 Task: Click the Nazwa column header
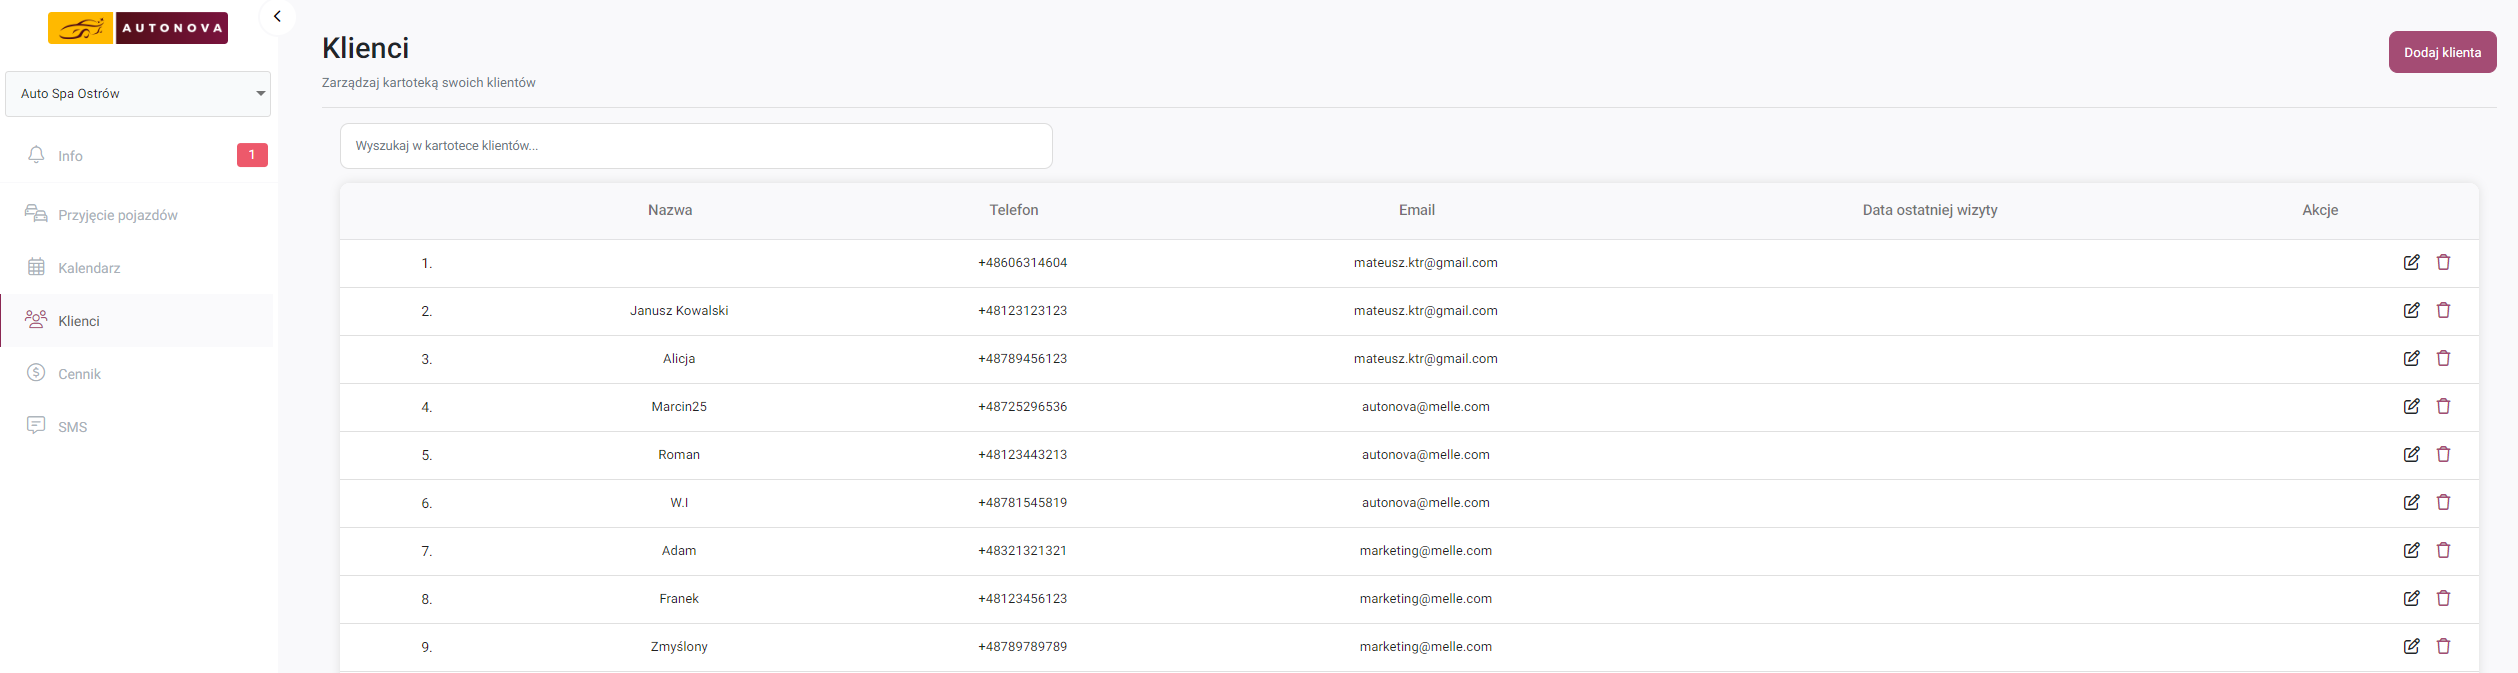coord(670,210)
